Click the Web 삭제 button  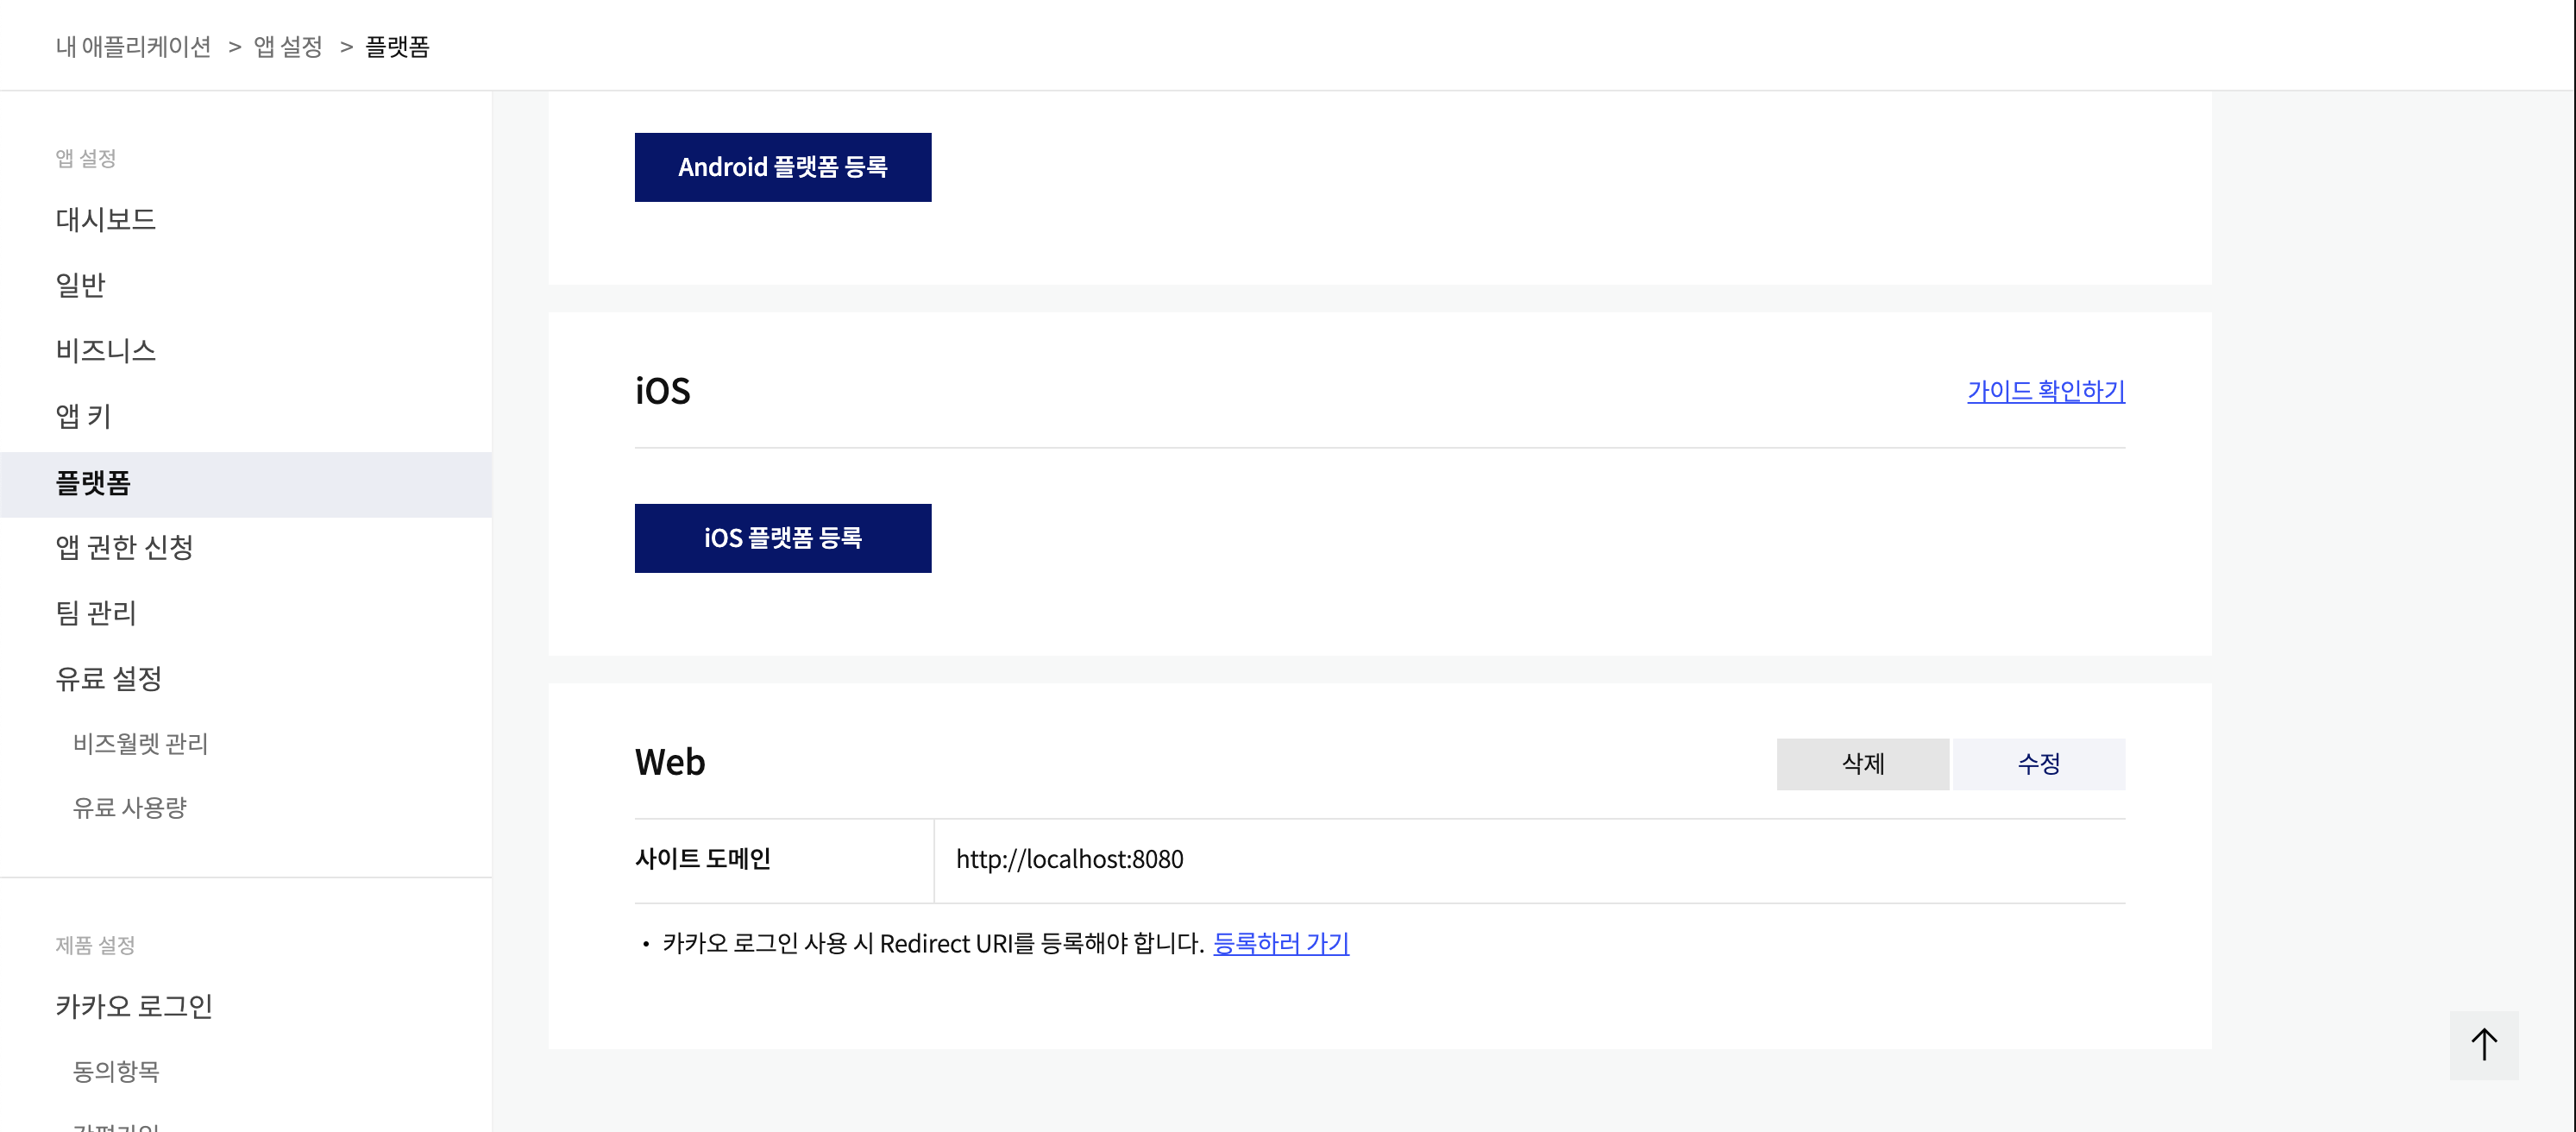click(1862, 764)
